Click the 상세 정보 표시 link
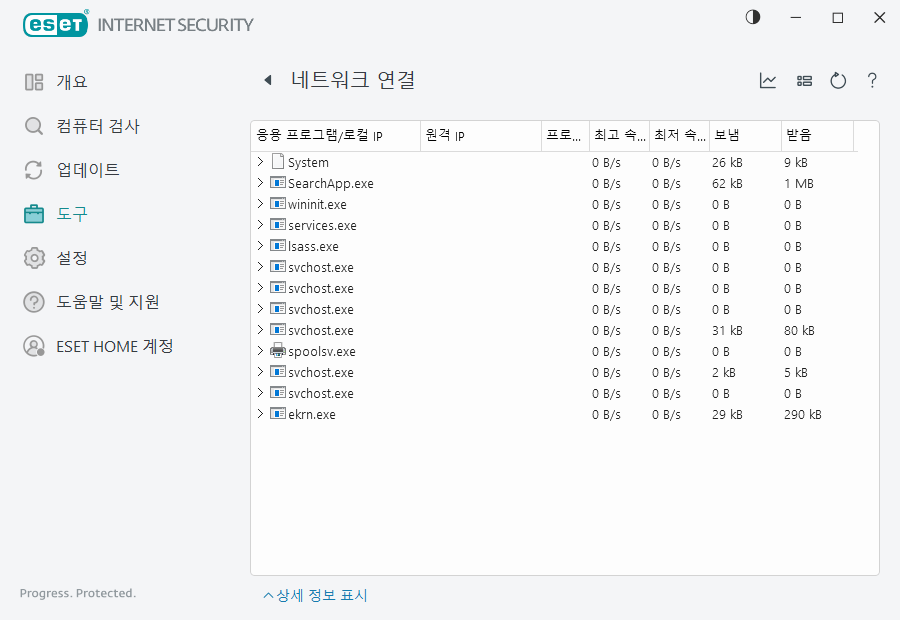This screenshot has height=620, width=900. (316, 595)
